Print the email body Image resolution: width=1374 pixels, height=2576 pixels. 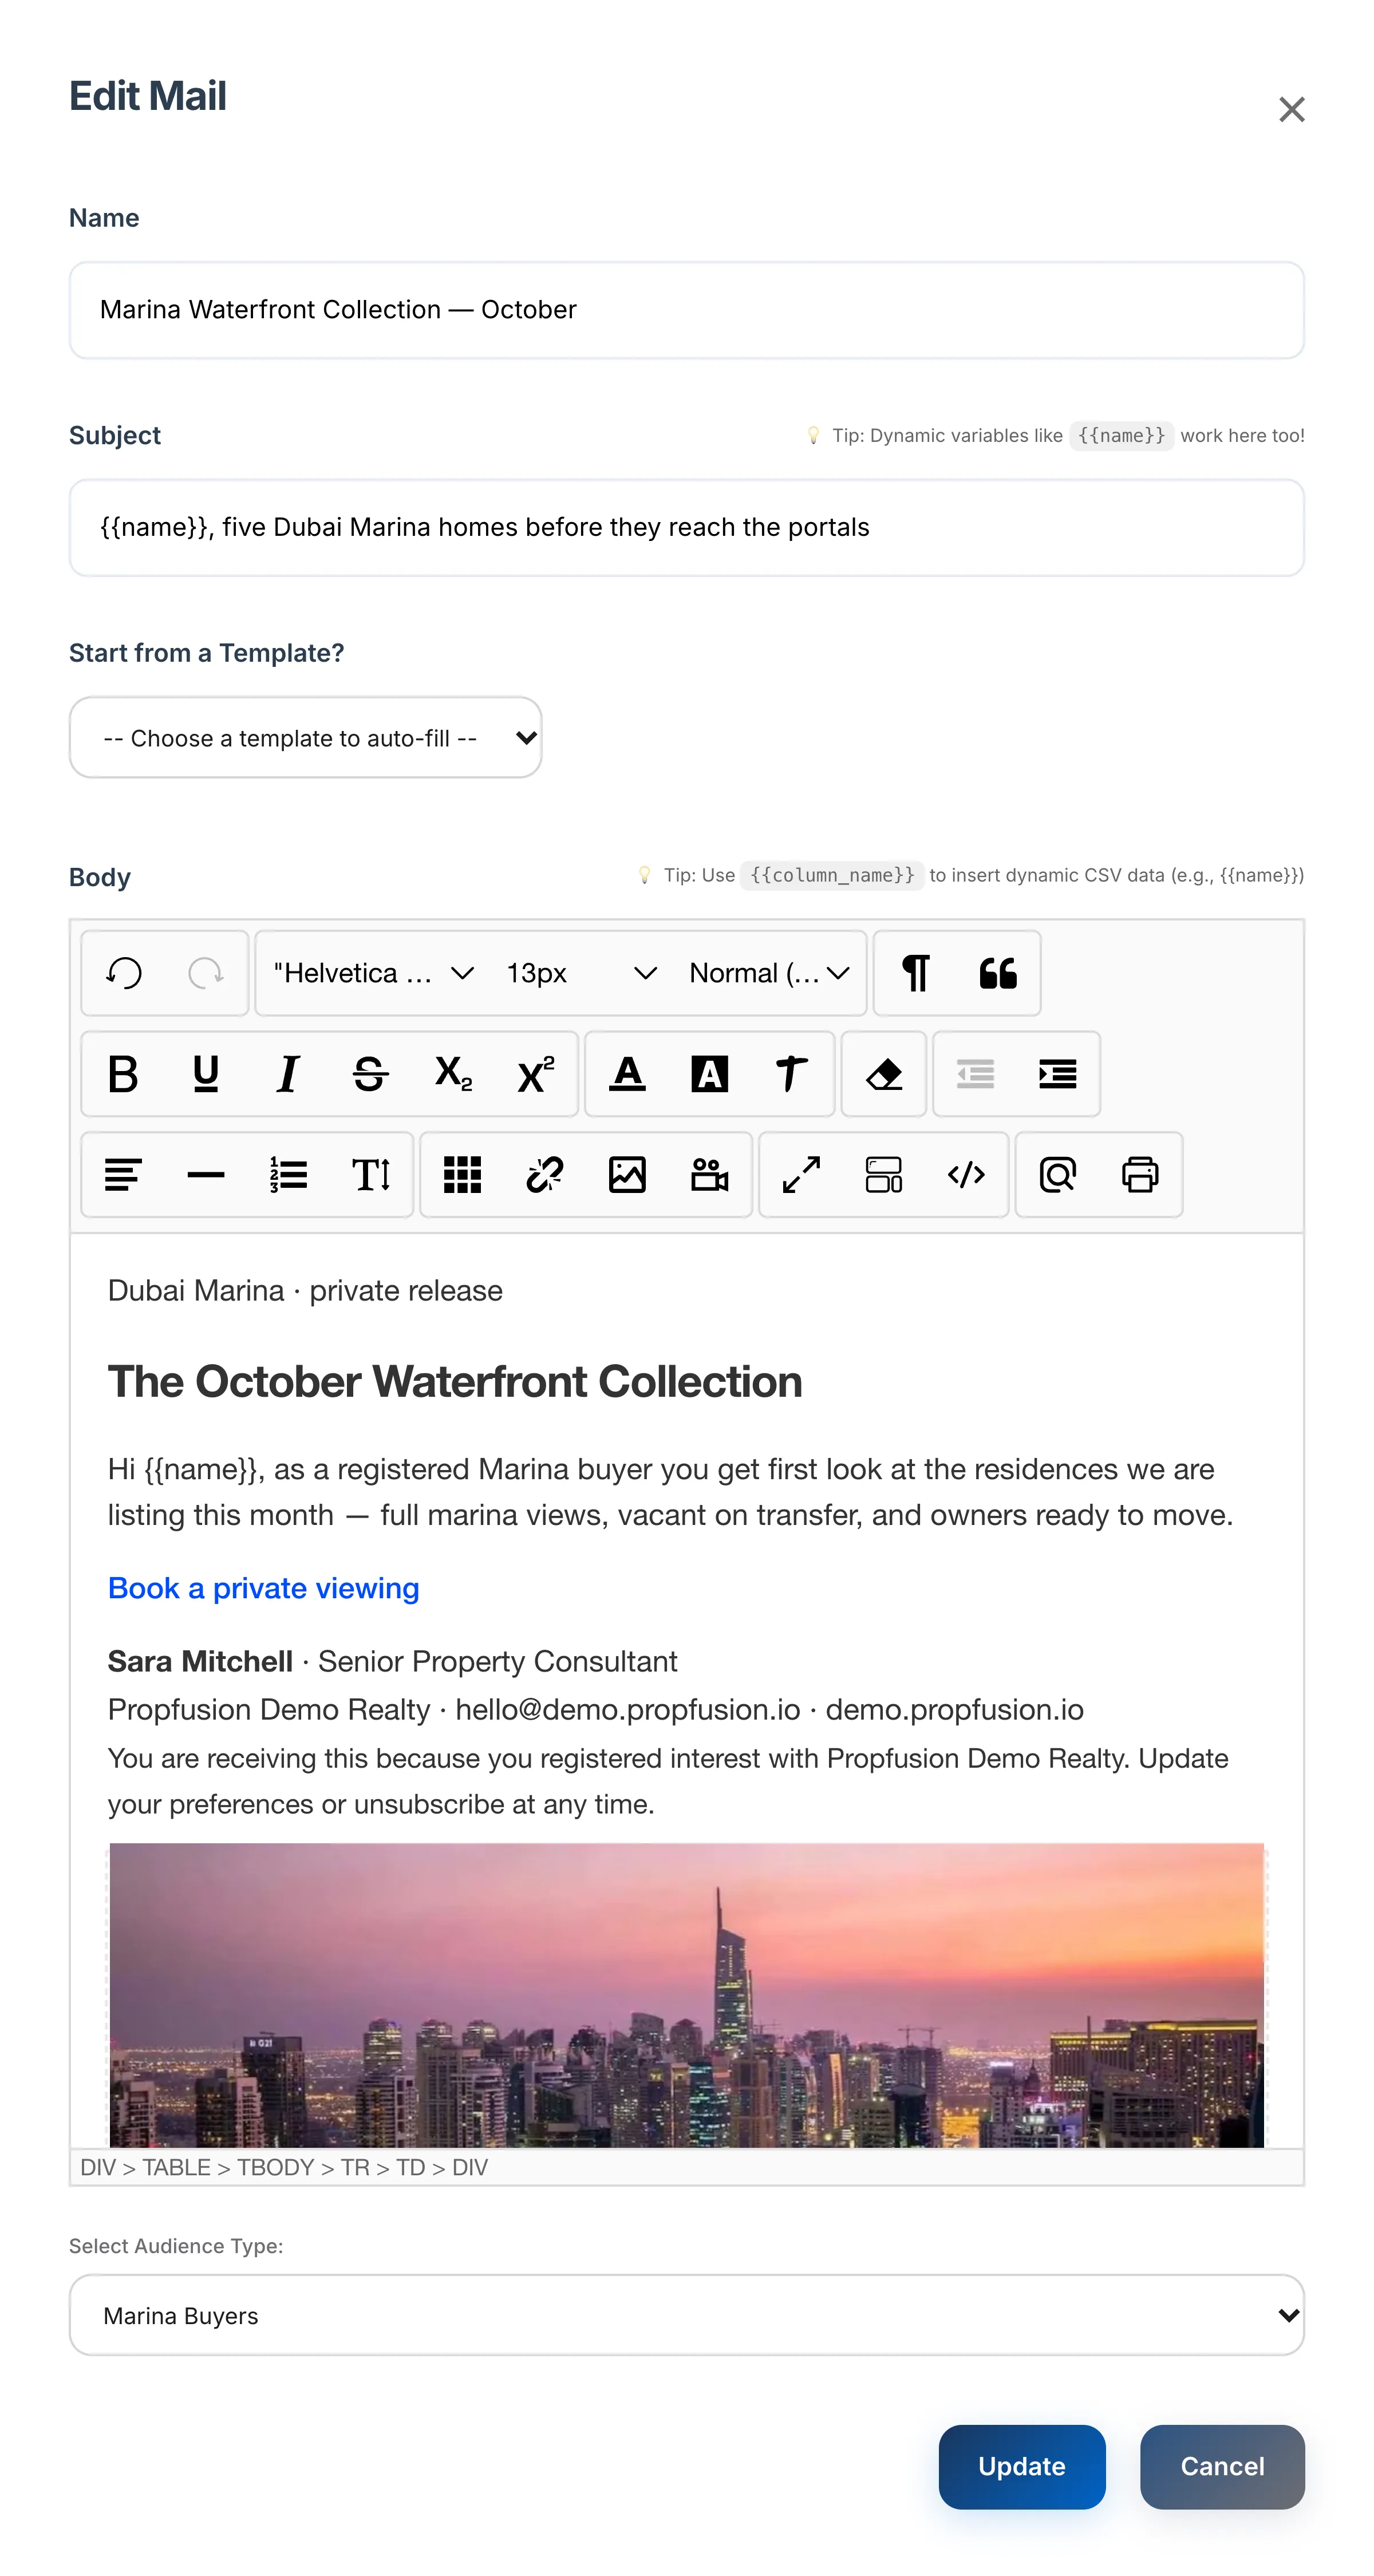(1140, 1174)
